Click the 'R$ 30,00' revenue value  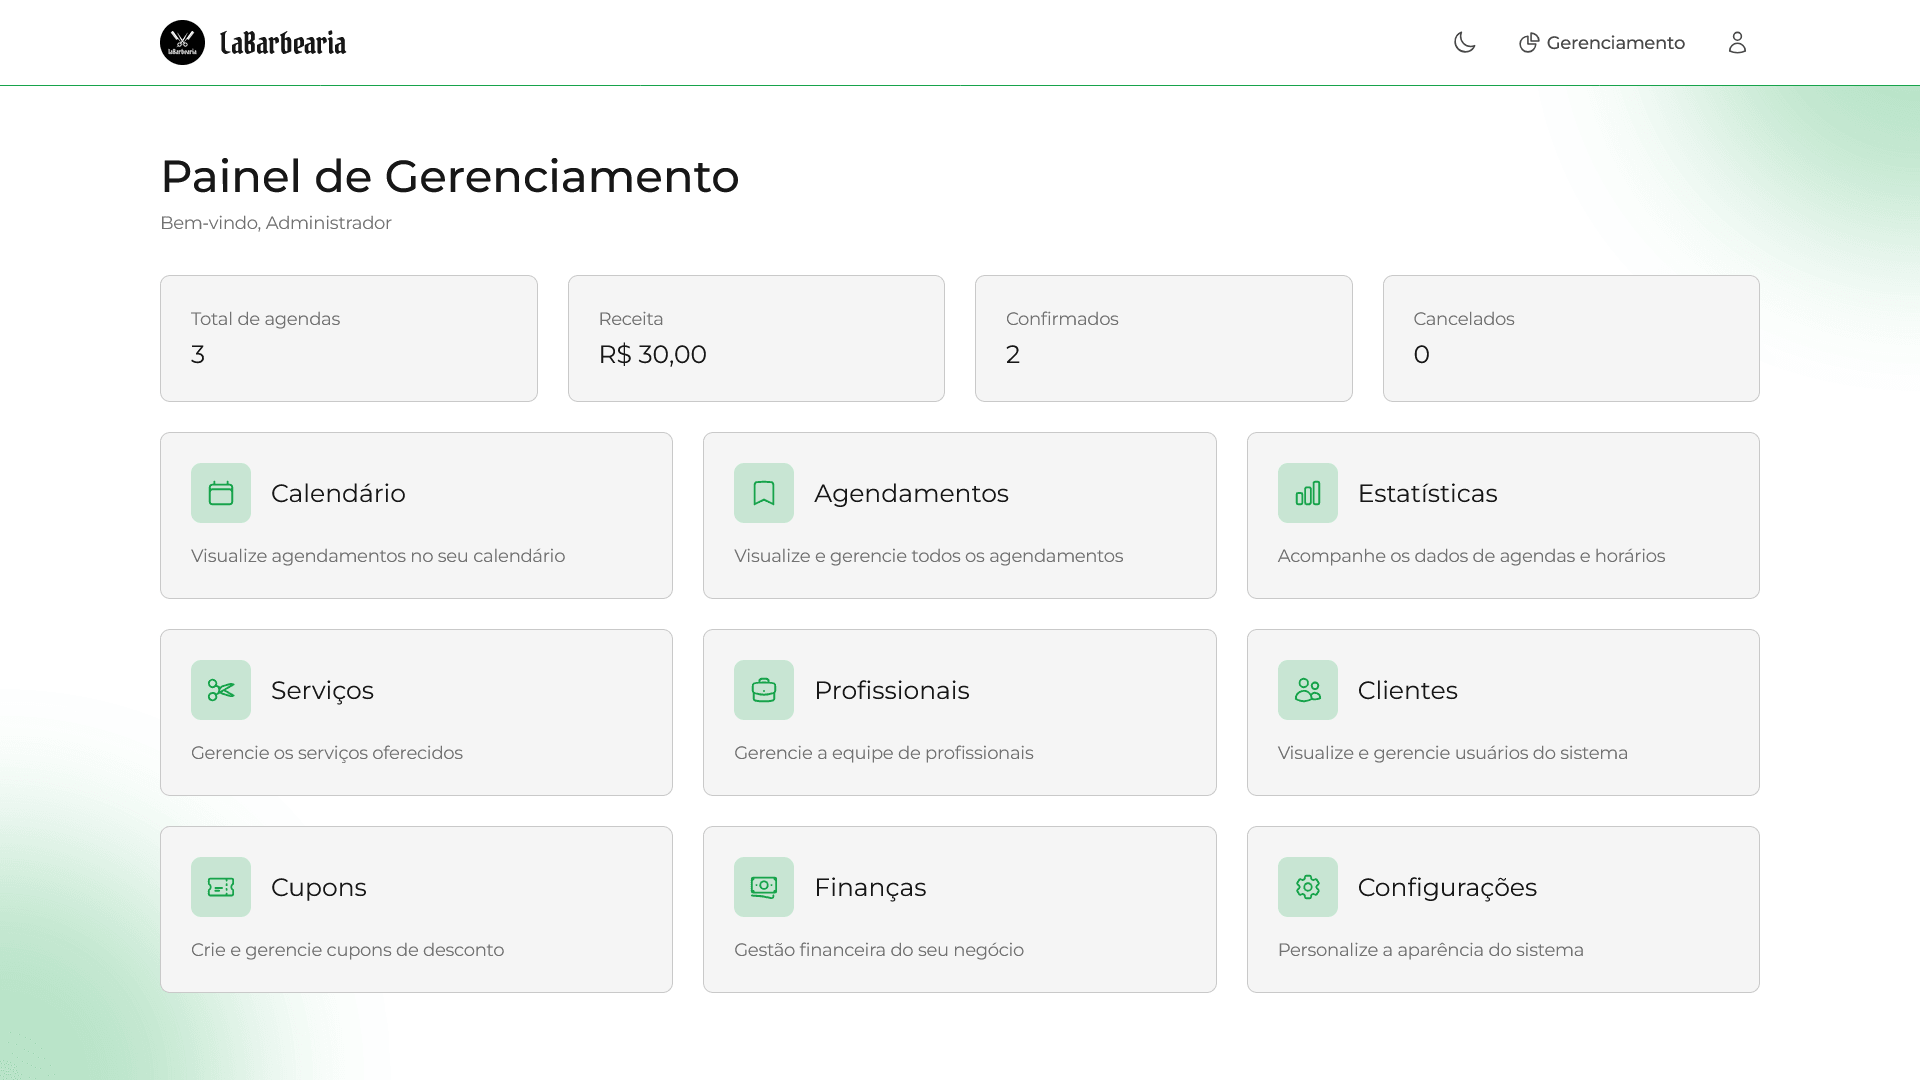coord(653,354)
